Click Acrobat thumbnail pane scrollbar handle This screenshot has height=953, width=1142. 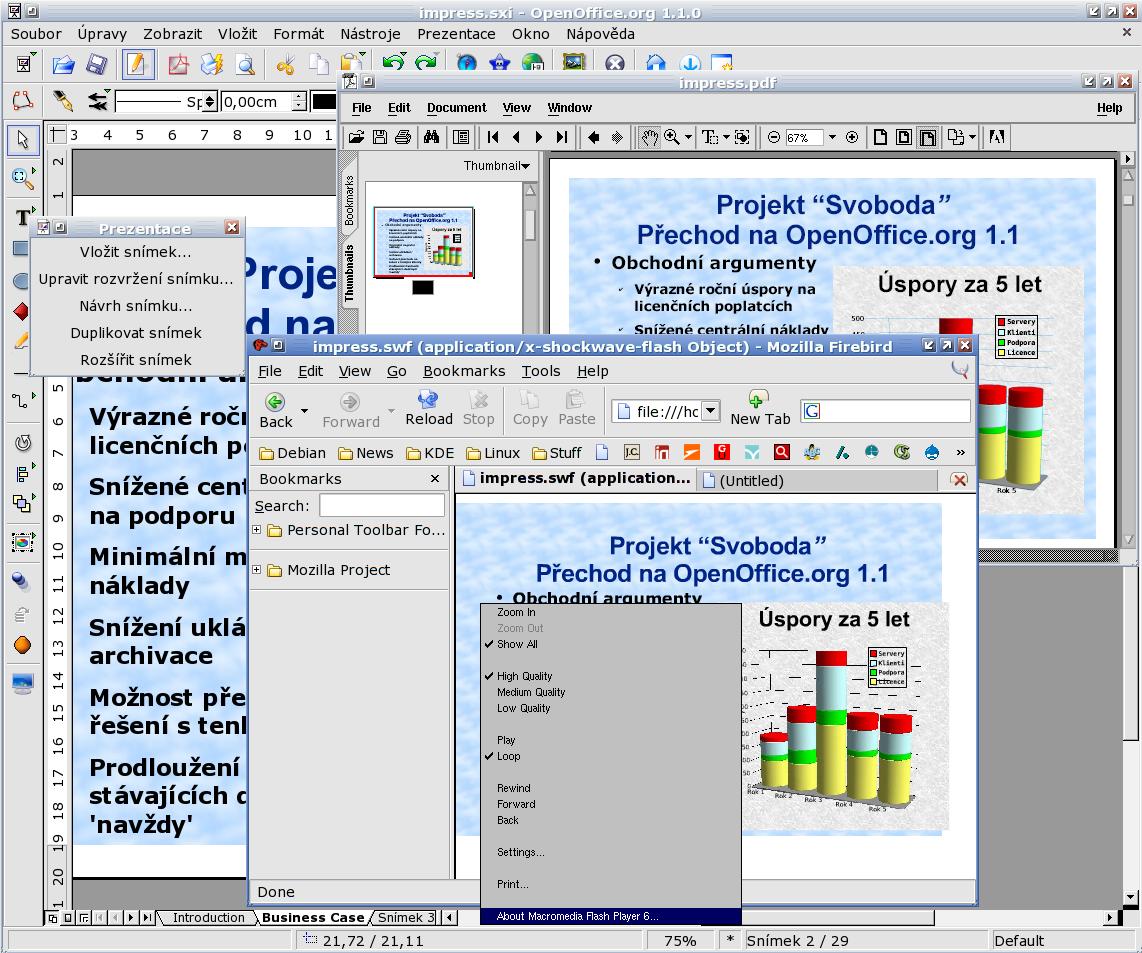[529, 224]
